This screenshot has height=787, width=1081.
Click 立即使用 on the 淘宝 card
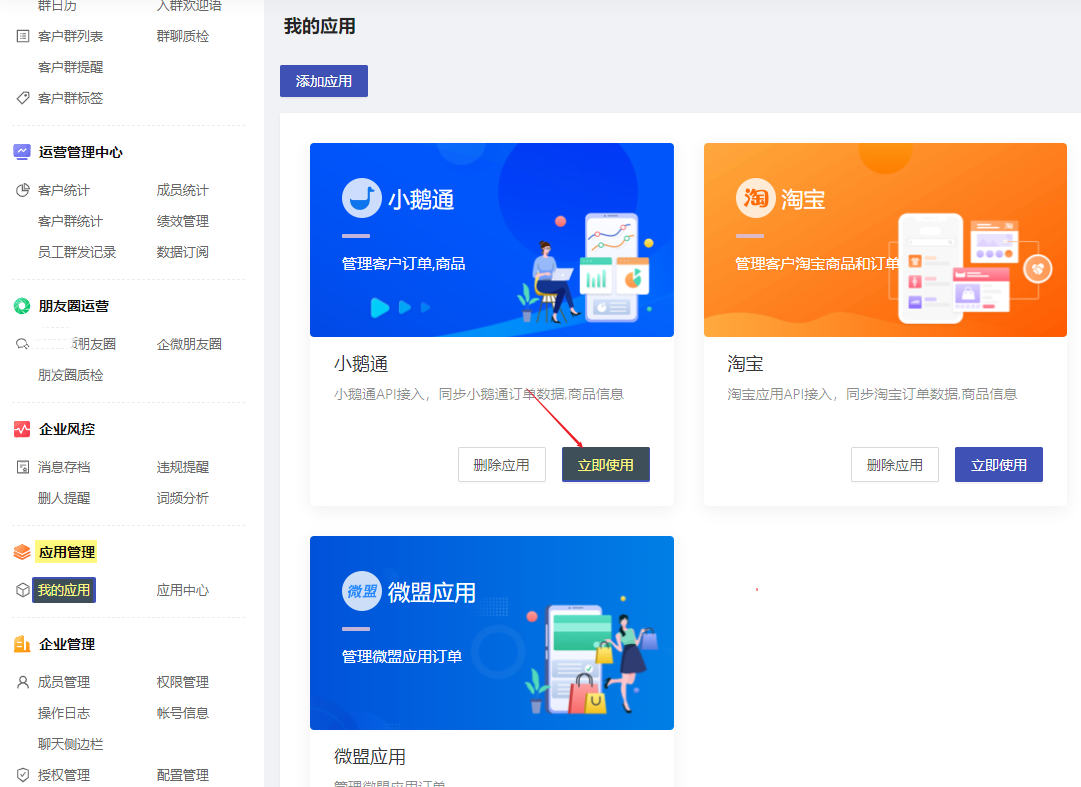click(999, 464)
